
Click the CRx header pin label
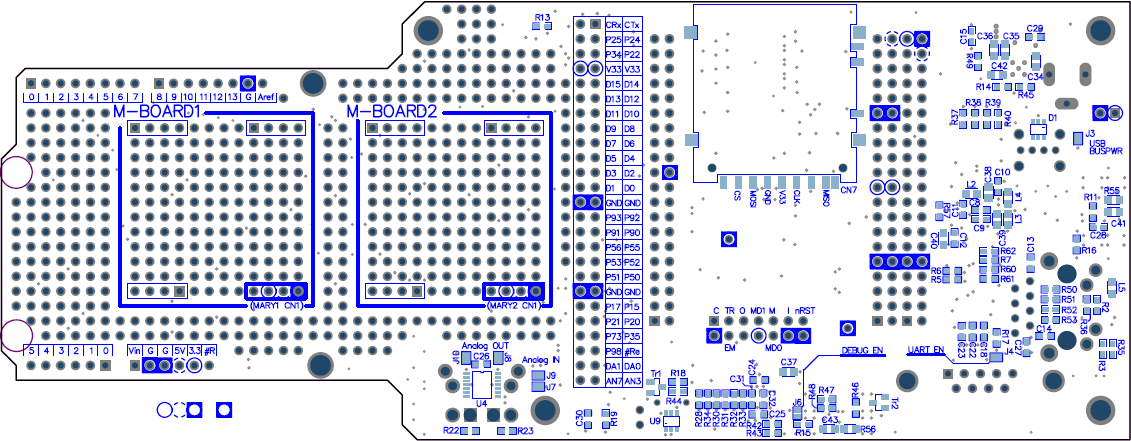tap(613, 24)
